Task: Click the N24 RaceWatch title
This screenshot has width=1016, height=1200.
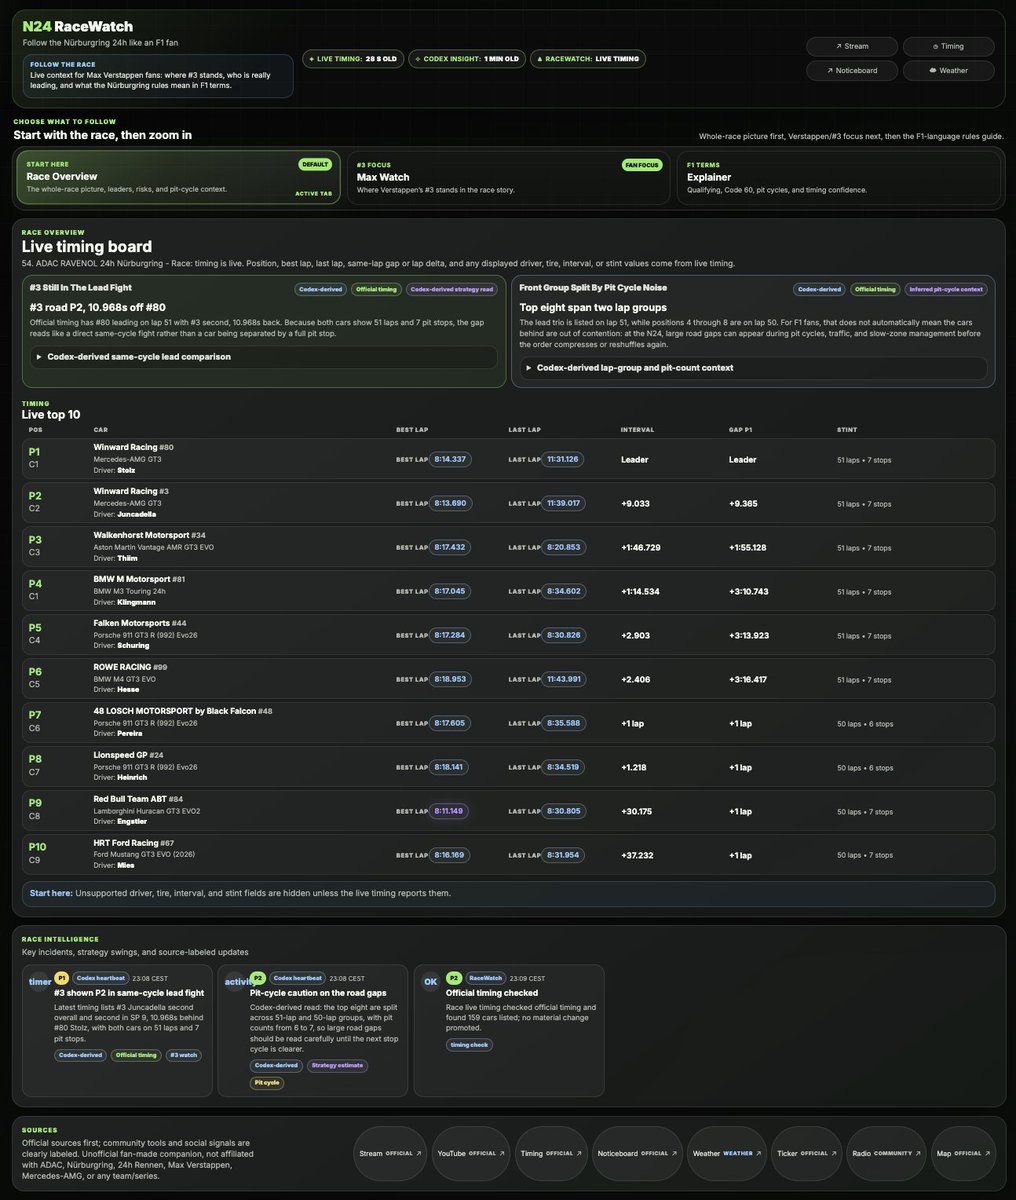Action: coord(78,27)
